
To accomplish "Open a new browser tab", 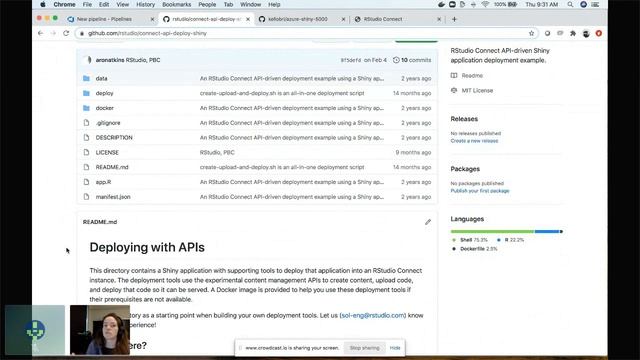I will (454, 19).
